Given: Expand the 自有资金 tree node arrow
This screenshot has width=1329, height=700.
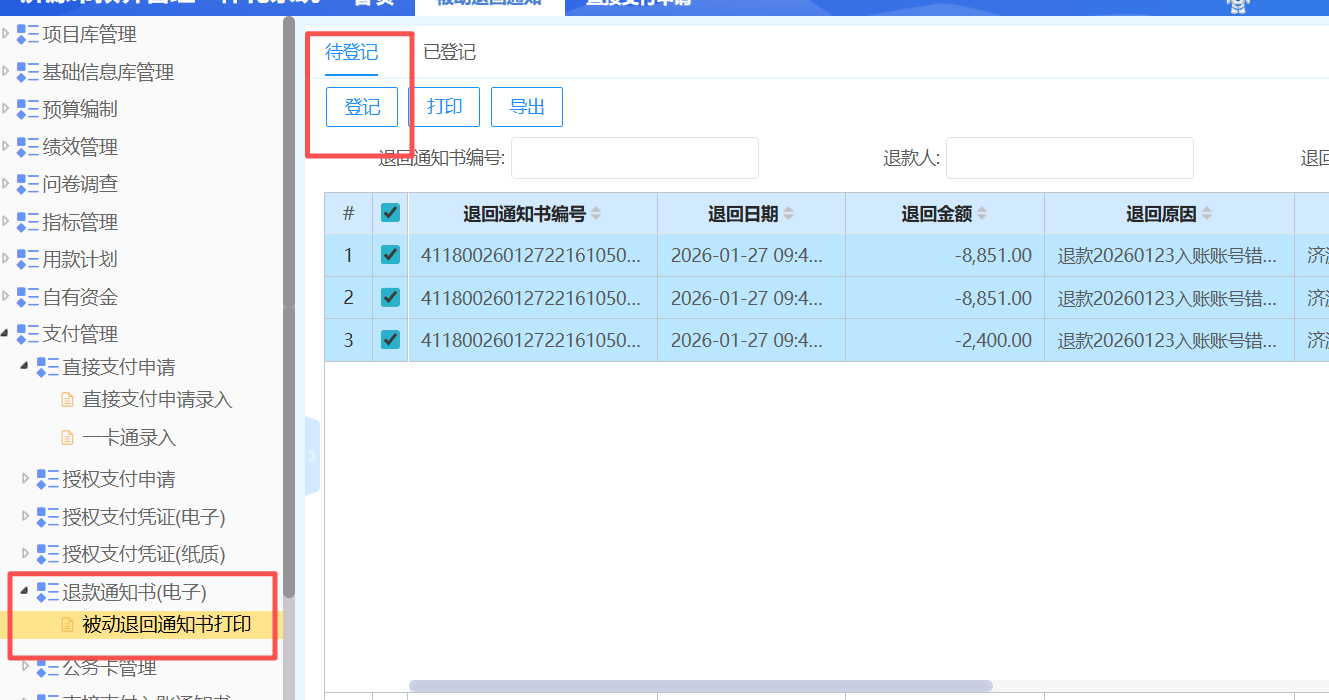Looking at the screenshot, I should [x=6, y=297].
